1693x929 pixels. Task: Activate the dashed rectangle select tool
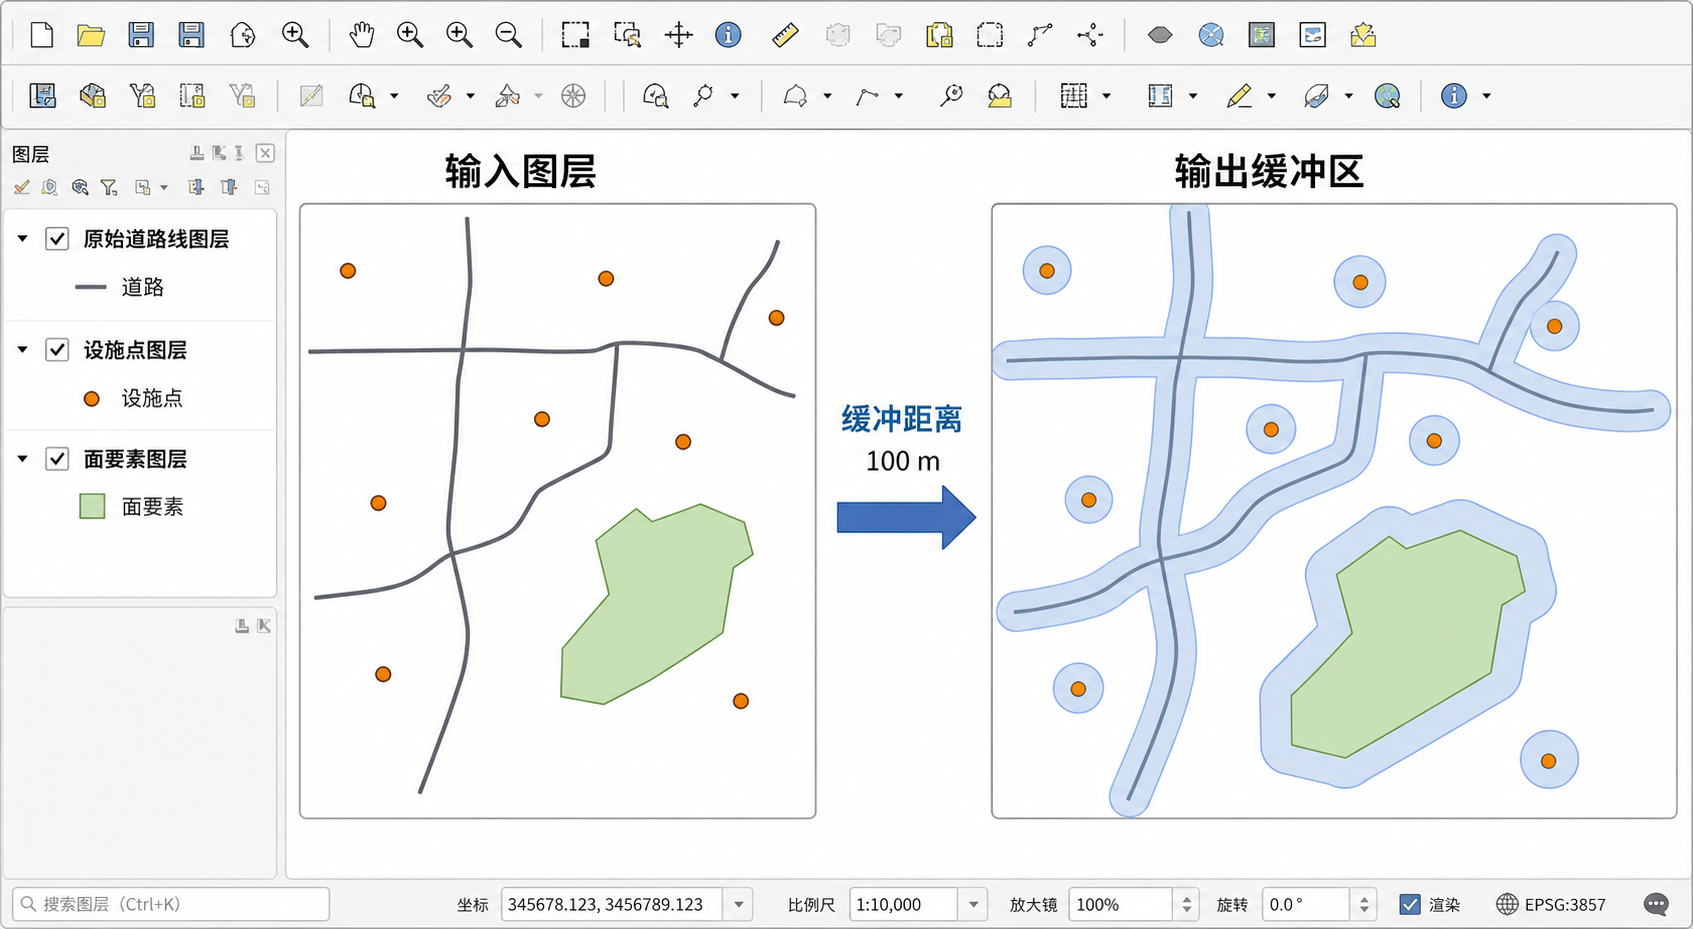[x=575, y=35]
